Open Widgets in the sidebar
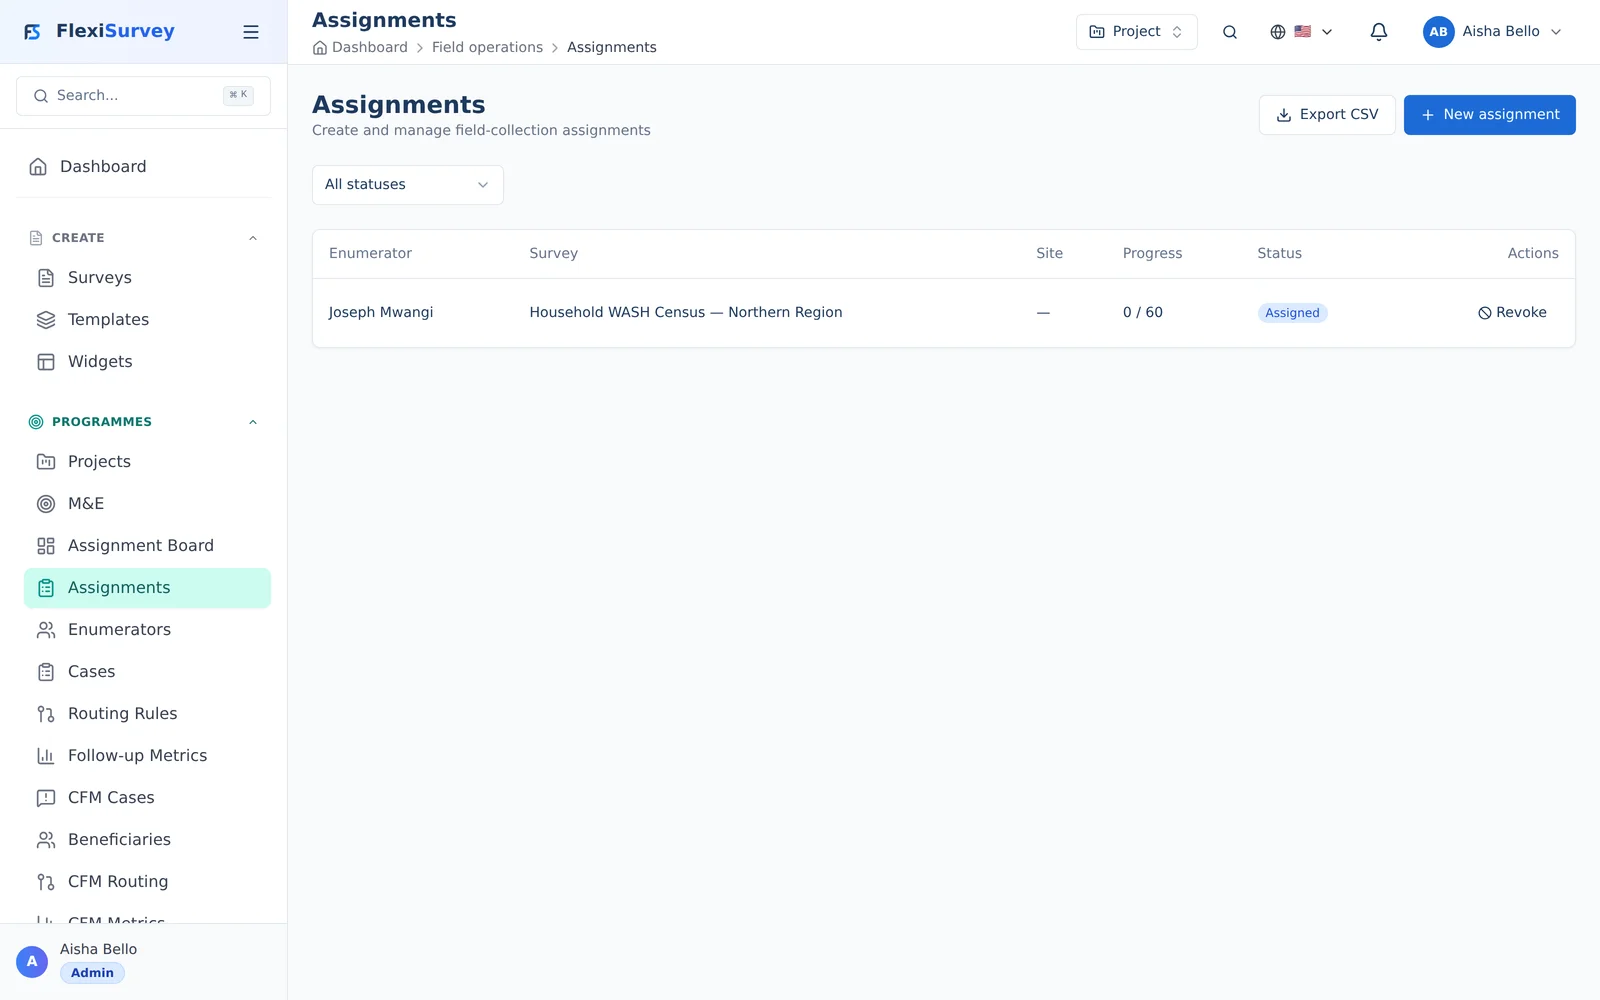 [x=147, y=362]
